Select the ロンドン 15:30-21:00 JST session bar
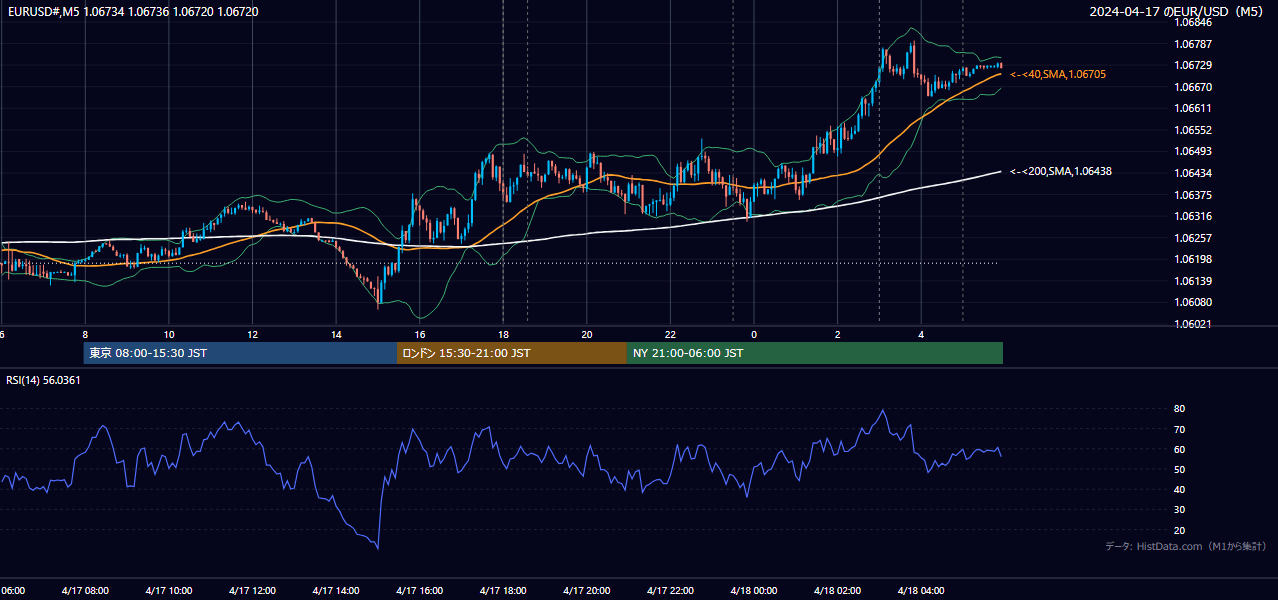1278x600 pixels. click(512, 353)
